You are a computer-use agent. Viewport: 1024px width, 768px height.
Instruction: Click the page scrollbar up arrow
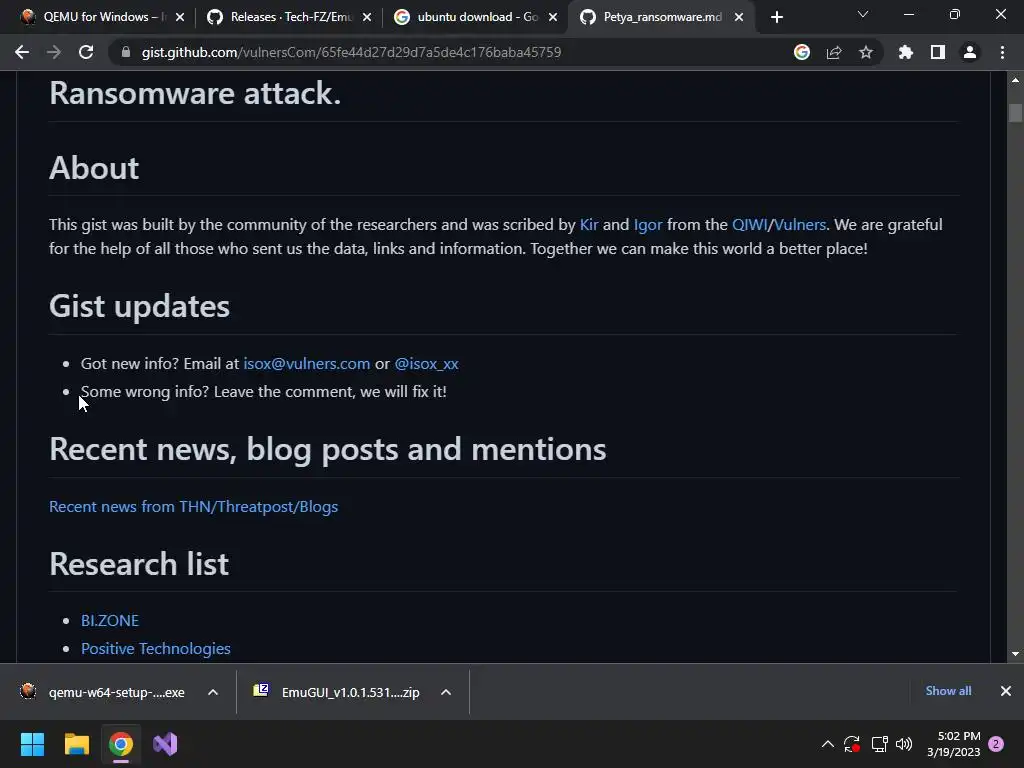pos(1015,80)
